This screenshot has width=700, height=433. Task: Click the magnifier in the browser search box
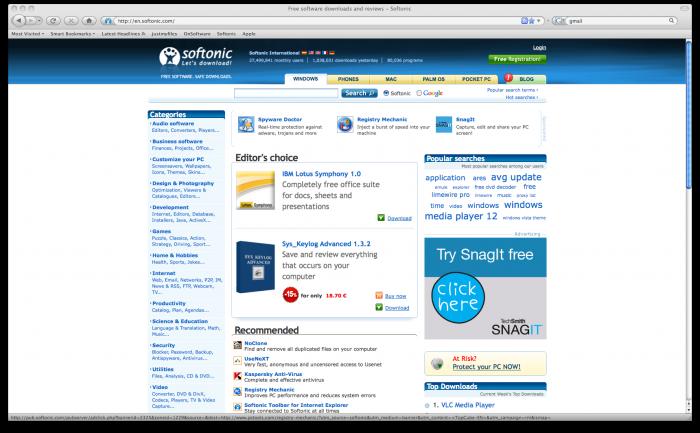[x=671, y=21]
